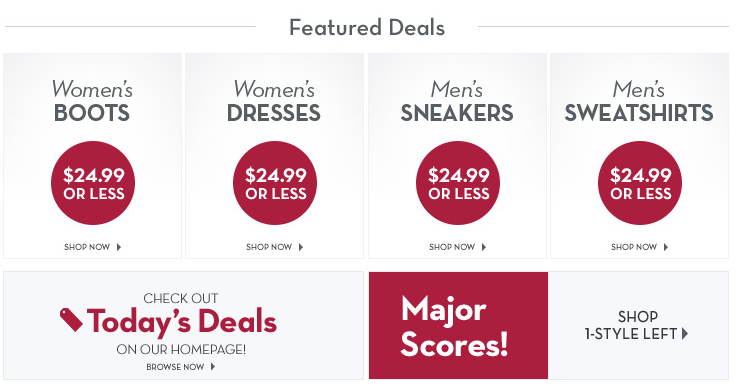Click Men's Sweatshirts $24.99 red badge
The image size is (748, 388).
click(x=640, y=183)
